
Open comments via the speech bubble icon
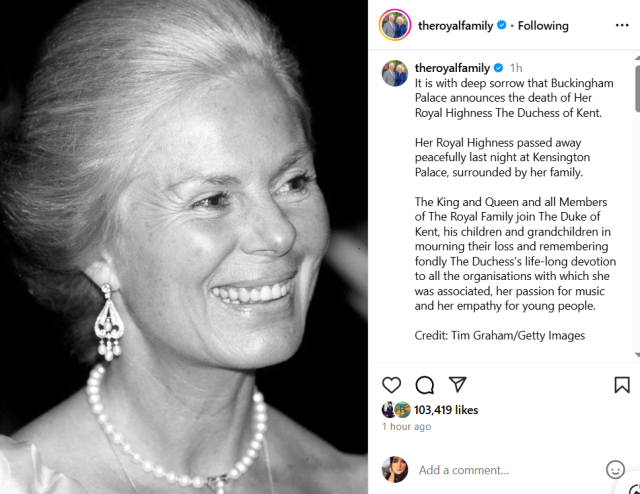[424, 385]
